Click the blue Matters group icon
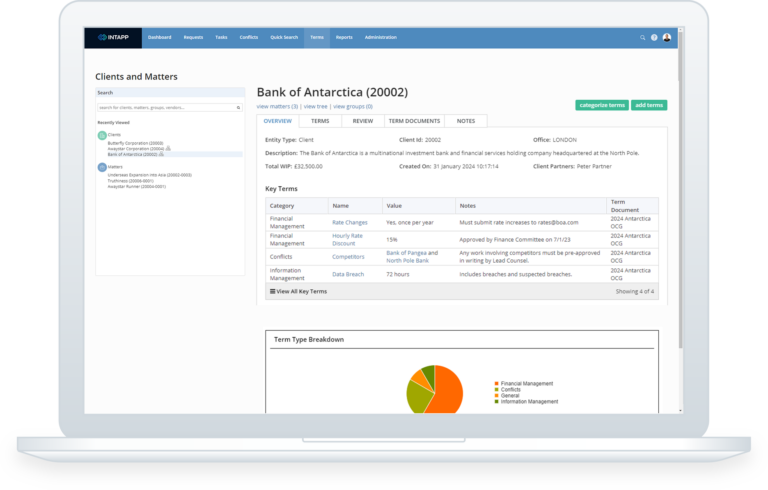This screenshot has height=490, width=768. 102,167
